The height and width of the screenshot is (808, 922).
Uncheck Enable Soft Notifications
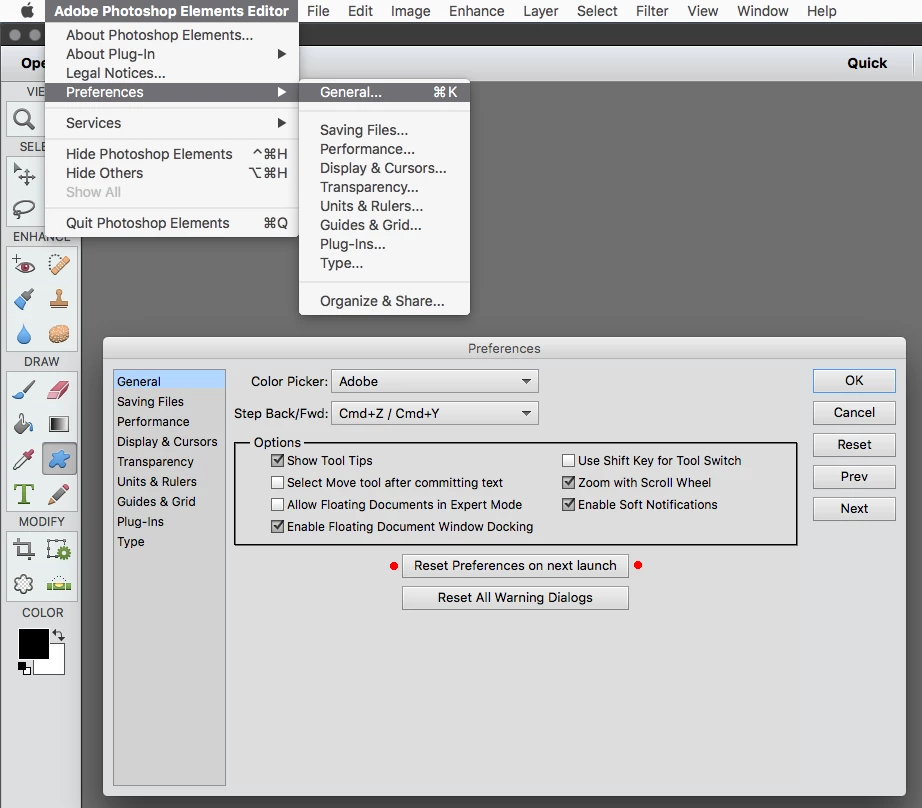(569, 505)
